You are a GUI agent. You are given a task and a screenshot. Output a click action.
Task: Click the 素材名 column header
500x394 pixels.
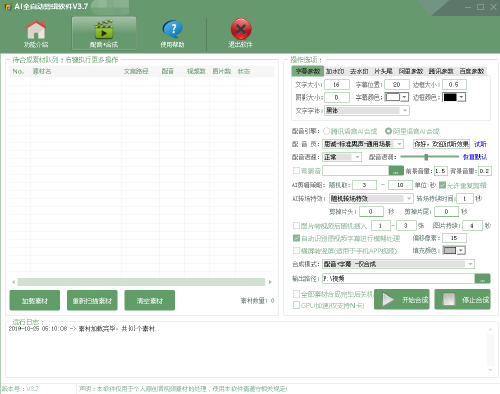(x=42, y=71)
